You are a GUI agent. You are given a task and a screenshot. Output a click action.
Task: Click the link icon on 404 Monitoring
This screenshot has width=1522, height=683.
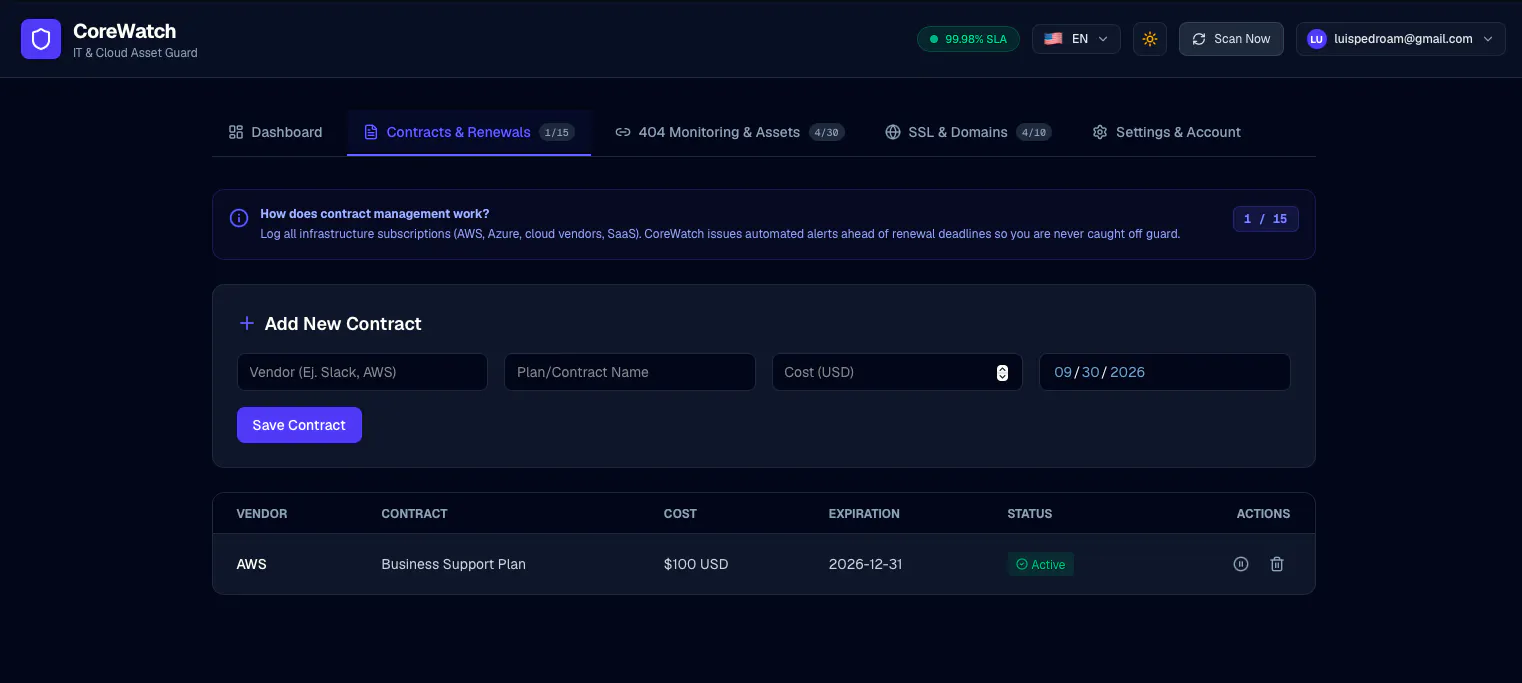click(623, 132)
